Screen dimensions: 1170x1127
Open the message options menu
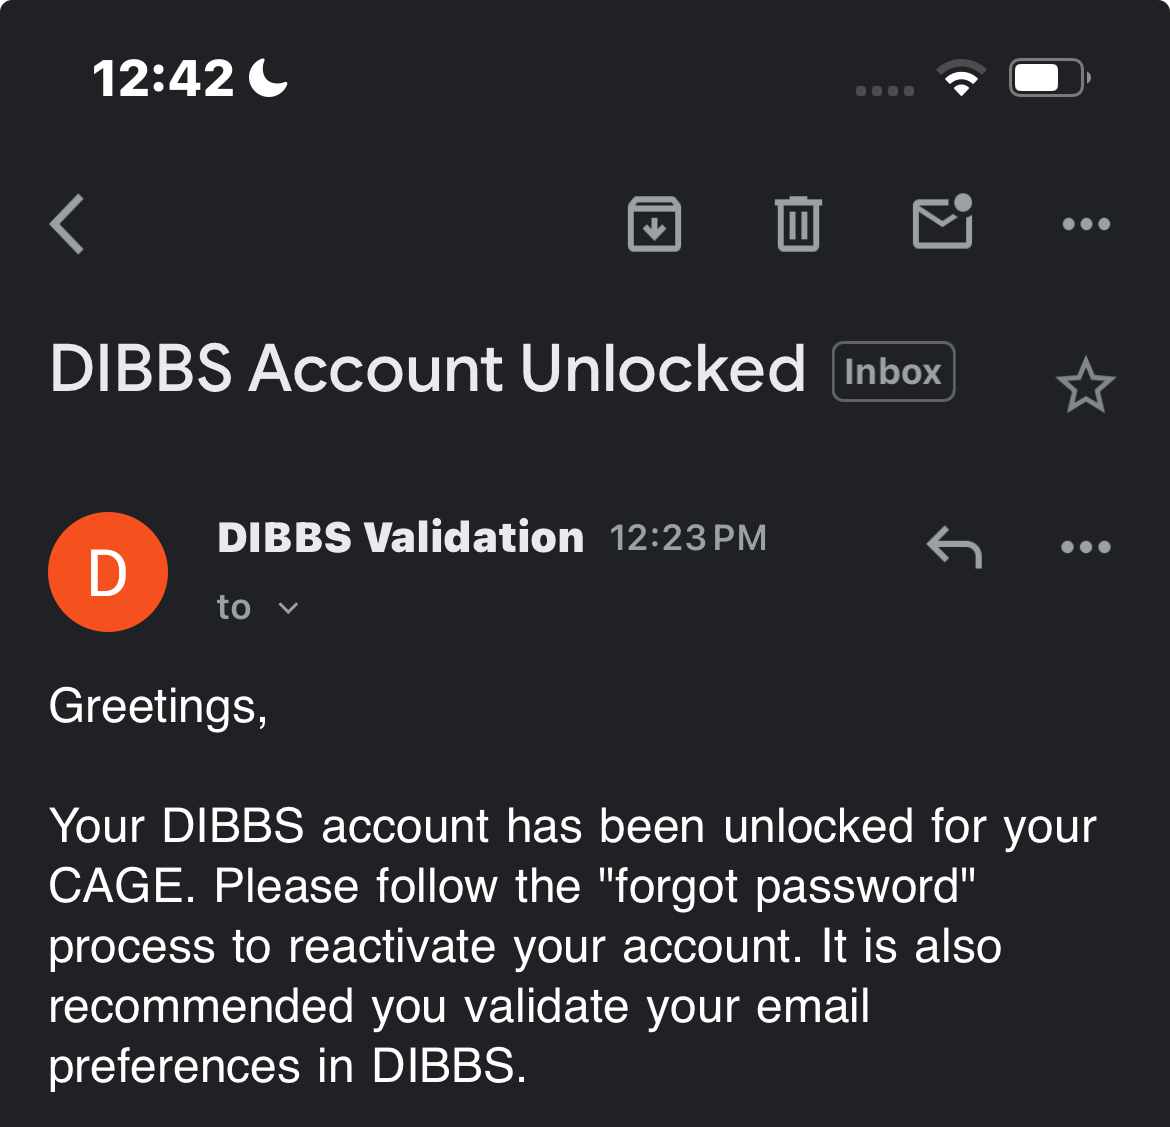[x=1086, y=547]
